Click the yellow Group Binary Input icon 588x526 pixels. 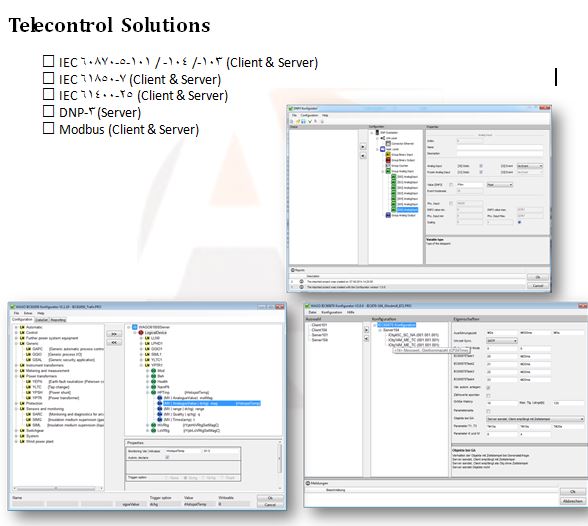pyautogui.click(x=388, y=154)
